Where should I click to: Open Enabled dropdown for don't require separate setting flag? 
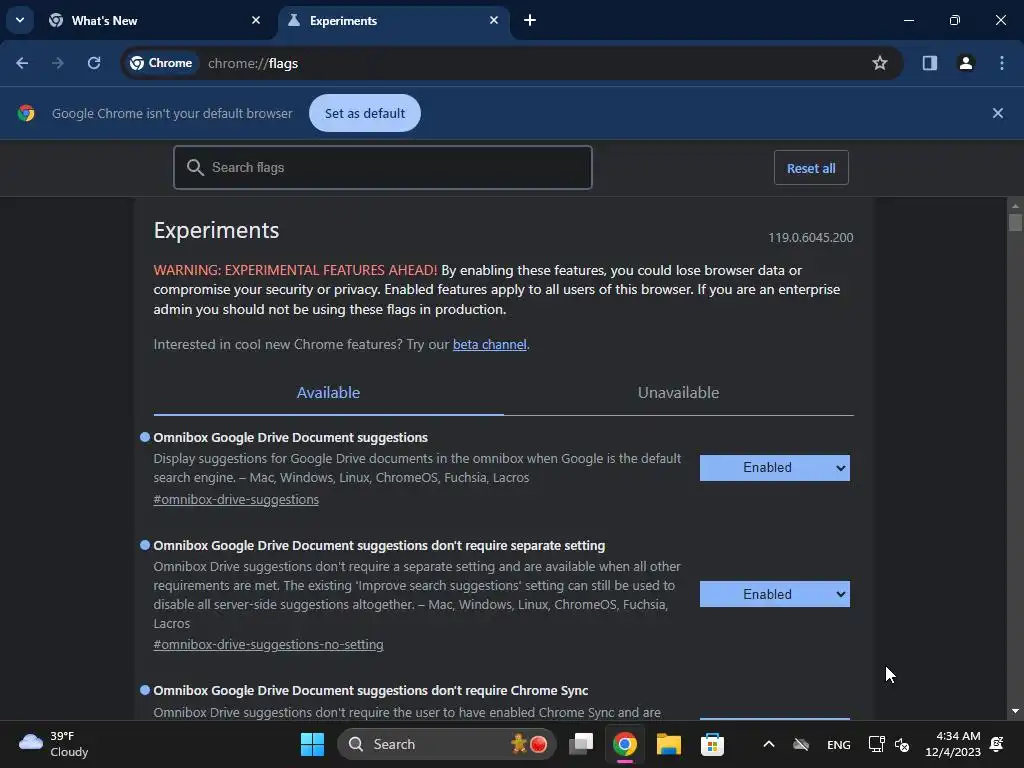pyautogui.click(x=775, y=594)
